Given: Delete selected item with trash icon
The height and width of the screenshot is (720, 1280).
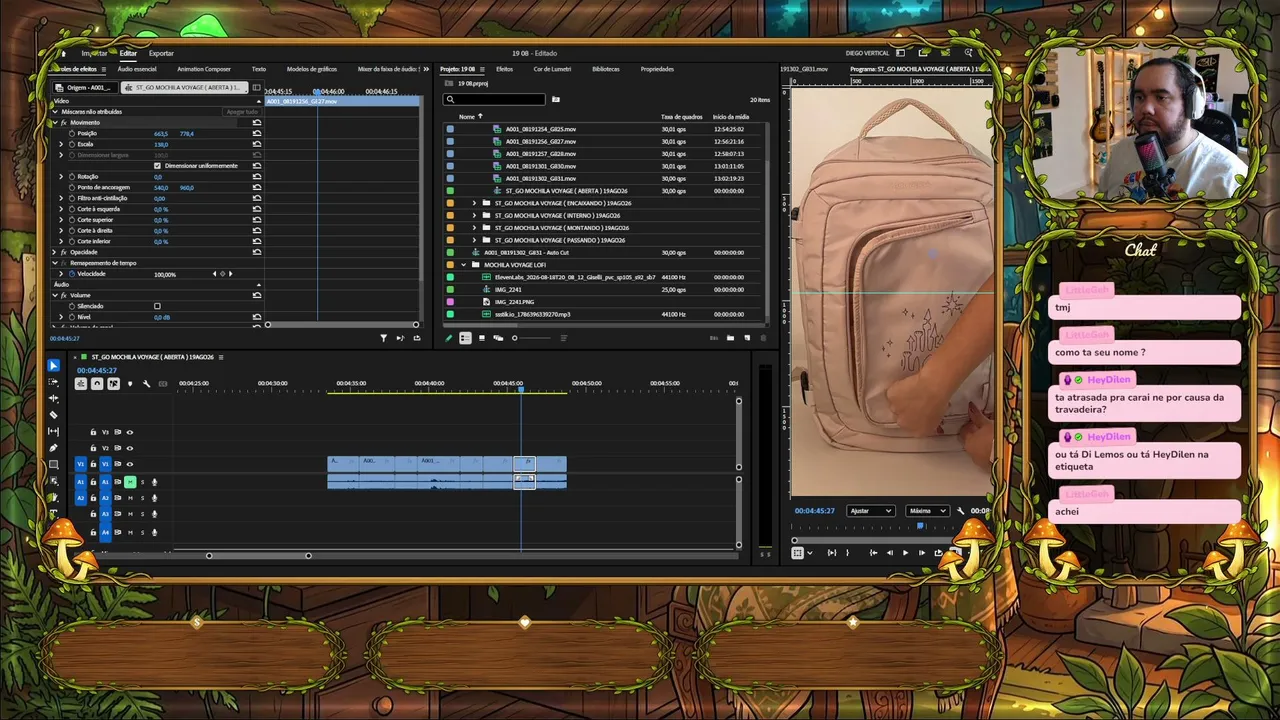Looking at the screenshot, I should coord(762,338).
